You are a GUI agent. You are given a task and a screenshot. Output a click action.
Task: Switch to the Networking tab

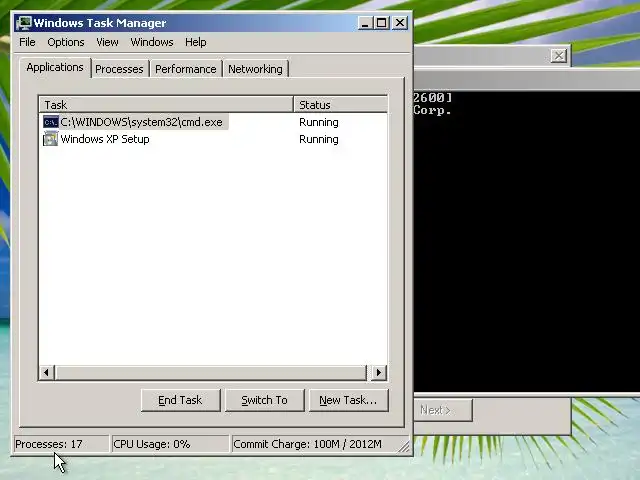[256, 69]
